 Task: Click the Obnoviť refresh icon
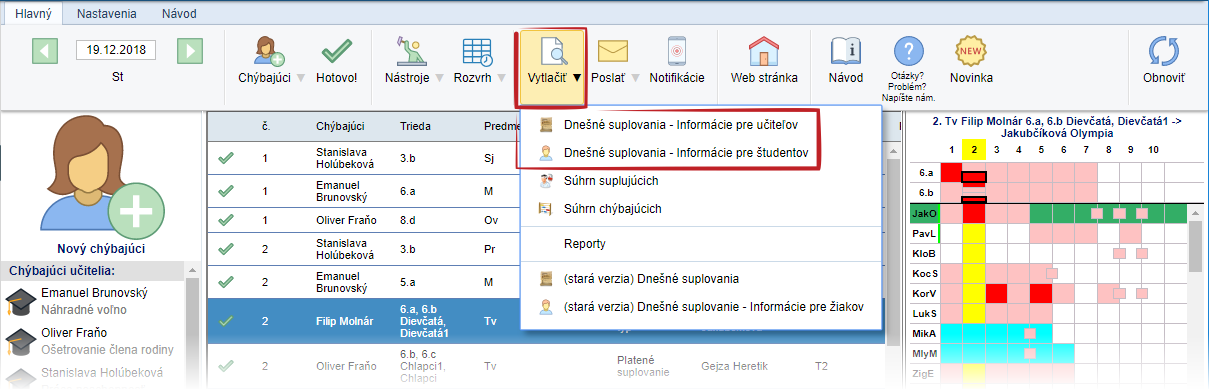coord(1164,52)
